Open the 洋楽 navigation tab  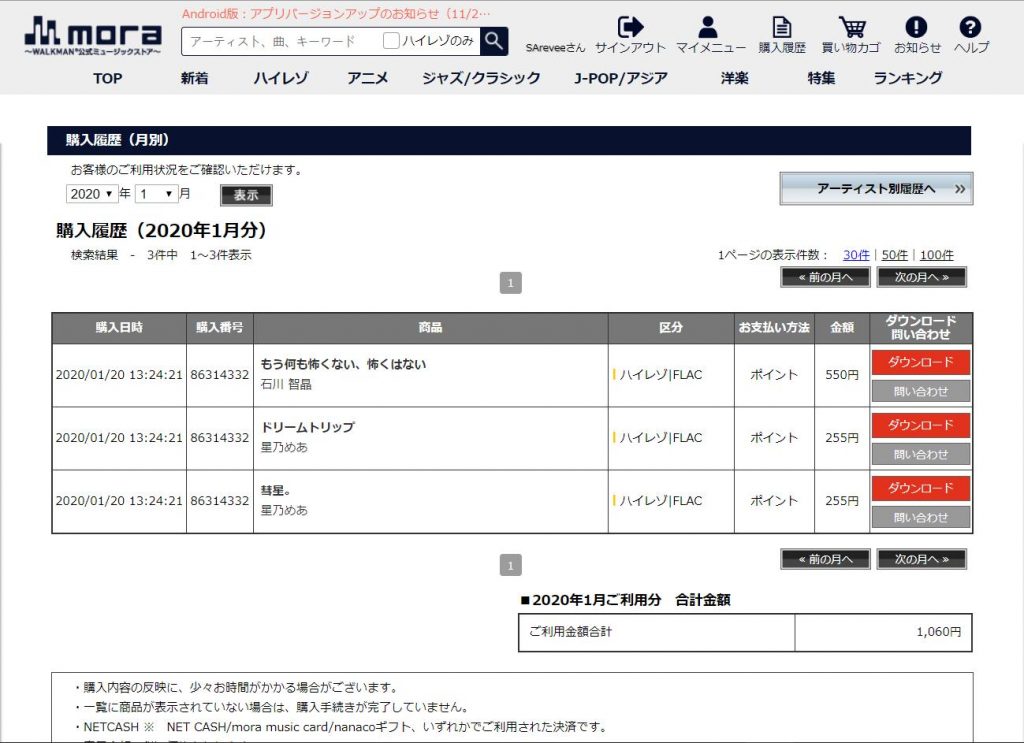click(x=735, y=78)
